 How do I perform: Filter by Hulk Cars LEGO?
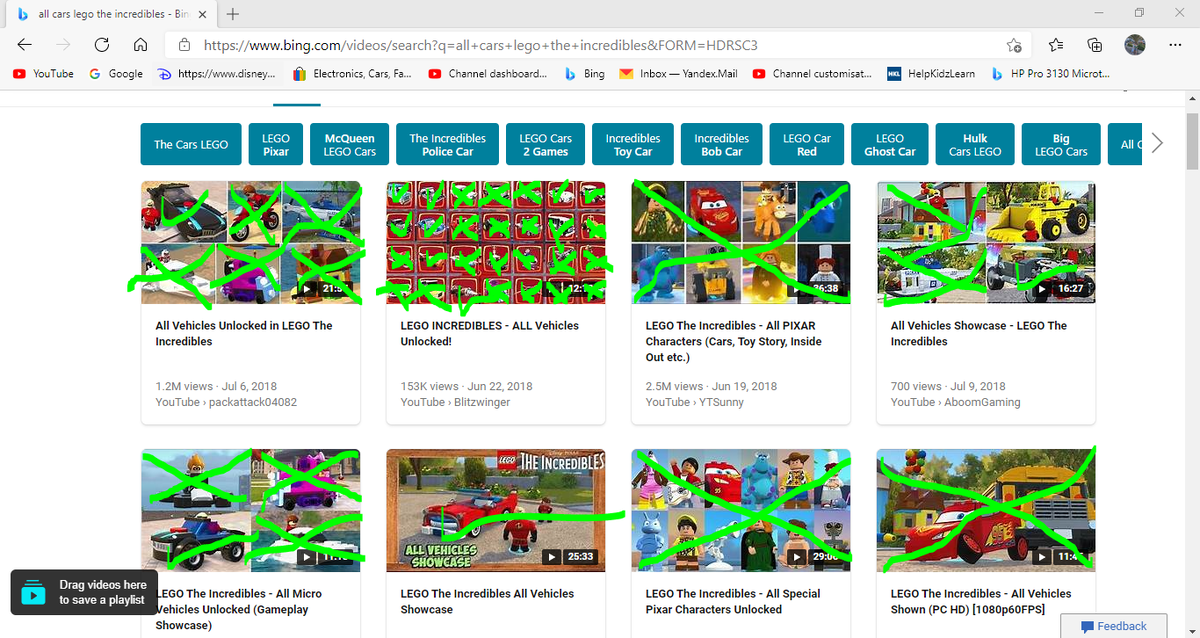point(975,144)
